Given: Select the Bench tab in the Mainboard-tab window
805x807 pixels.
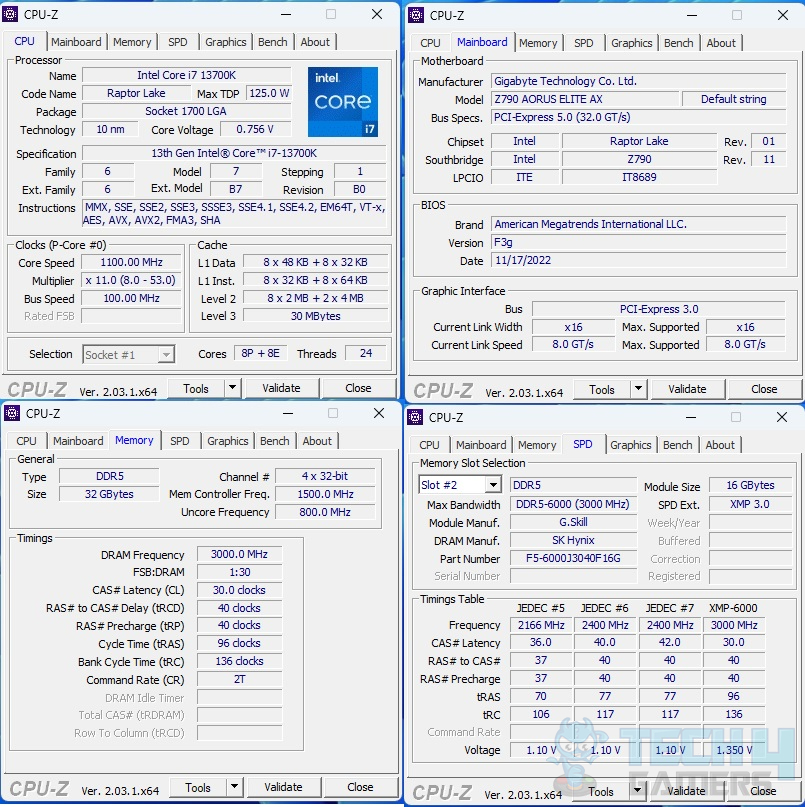Looking at the screenshot, I should pyautogui.click(x=679, y=43).
